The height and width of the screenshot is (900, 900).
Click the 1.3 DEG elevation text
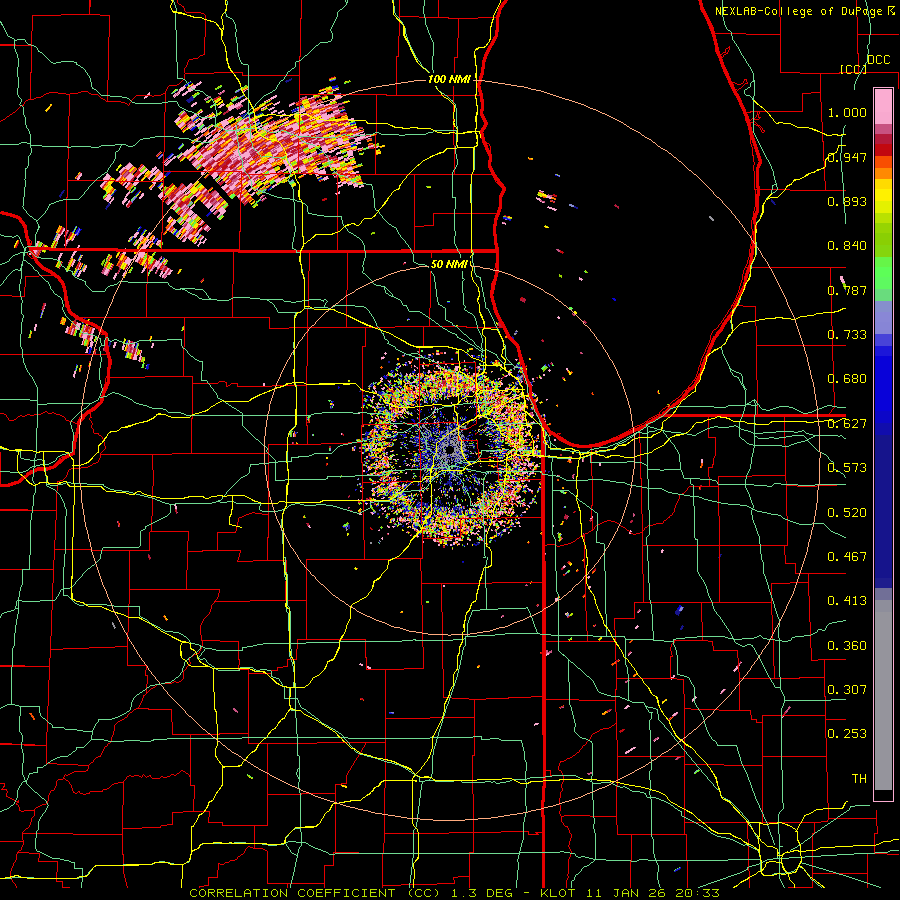coord(480,893)
